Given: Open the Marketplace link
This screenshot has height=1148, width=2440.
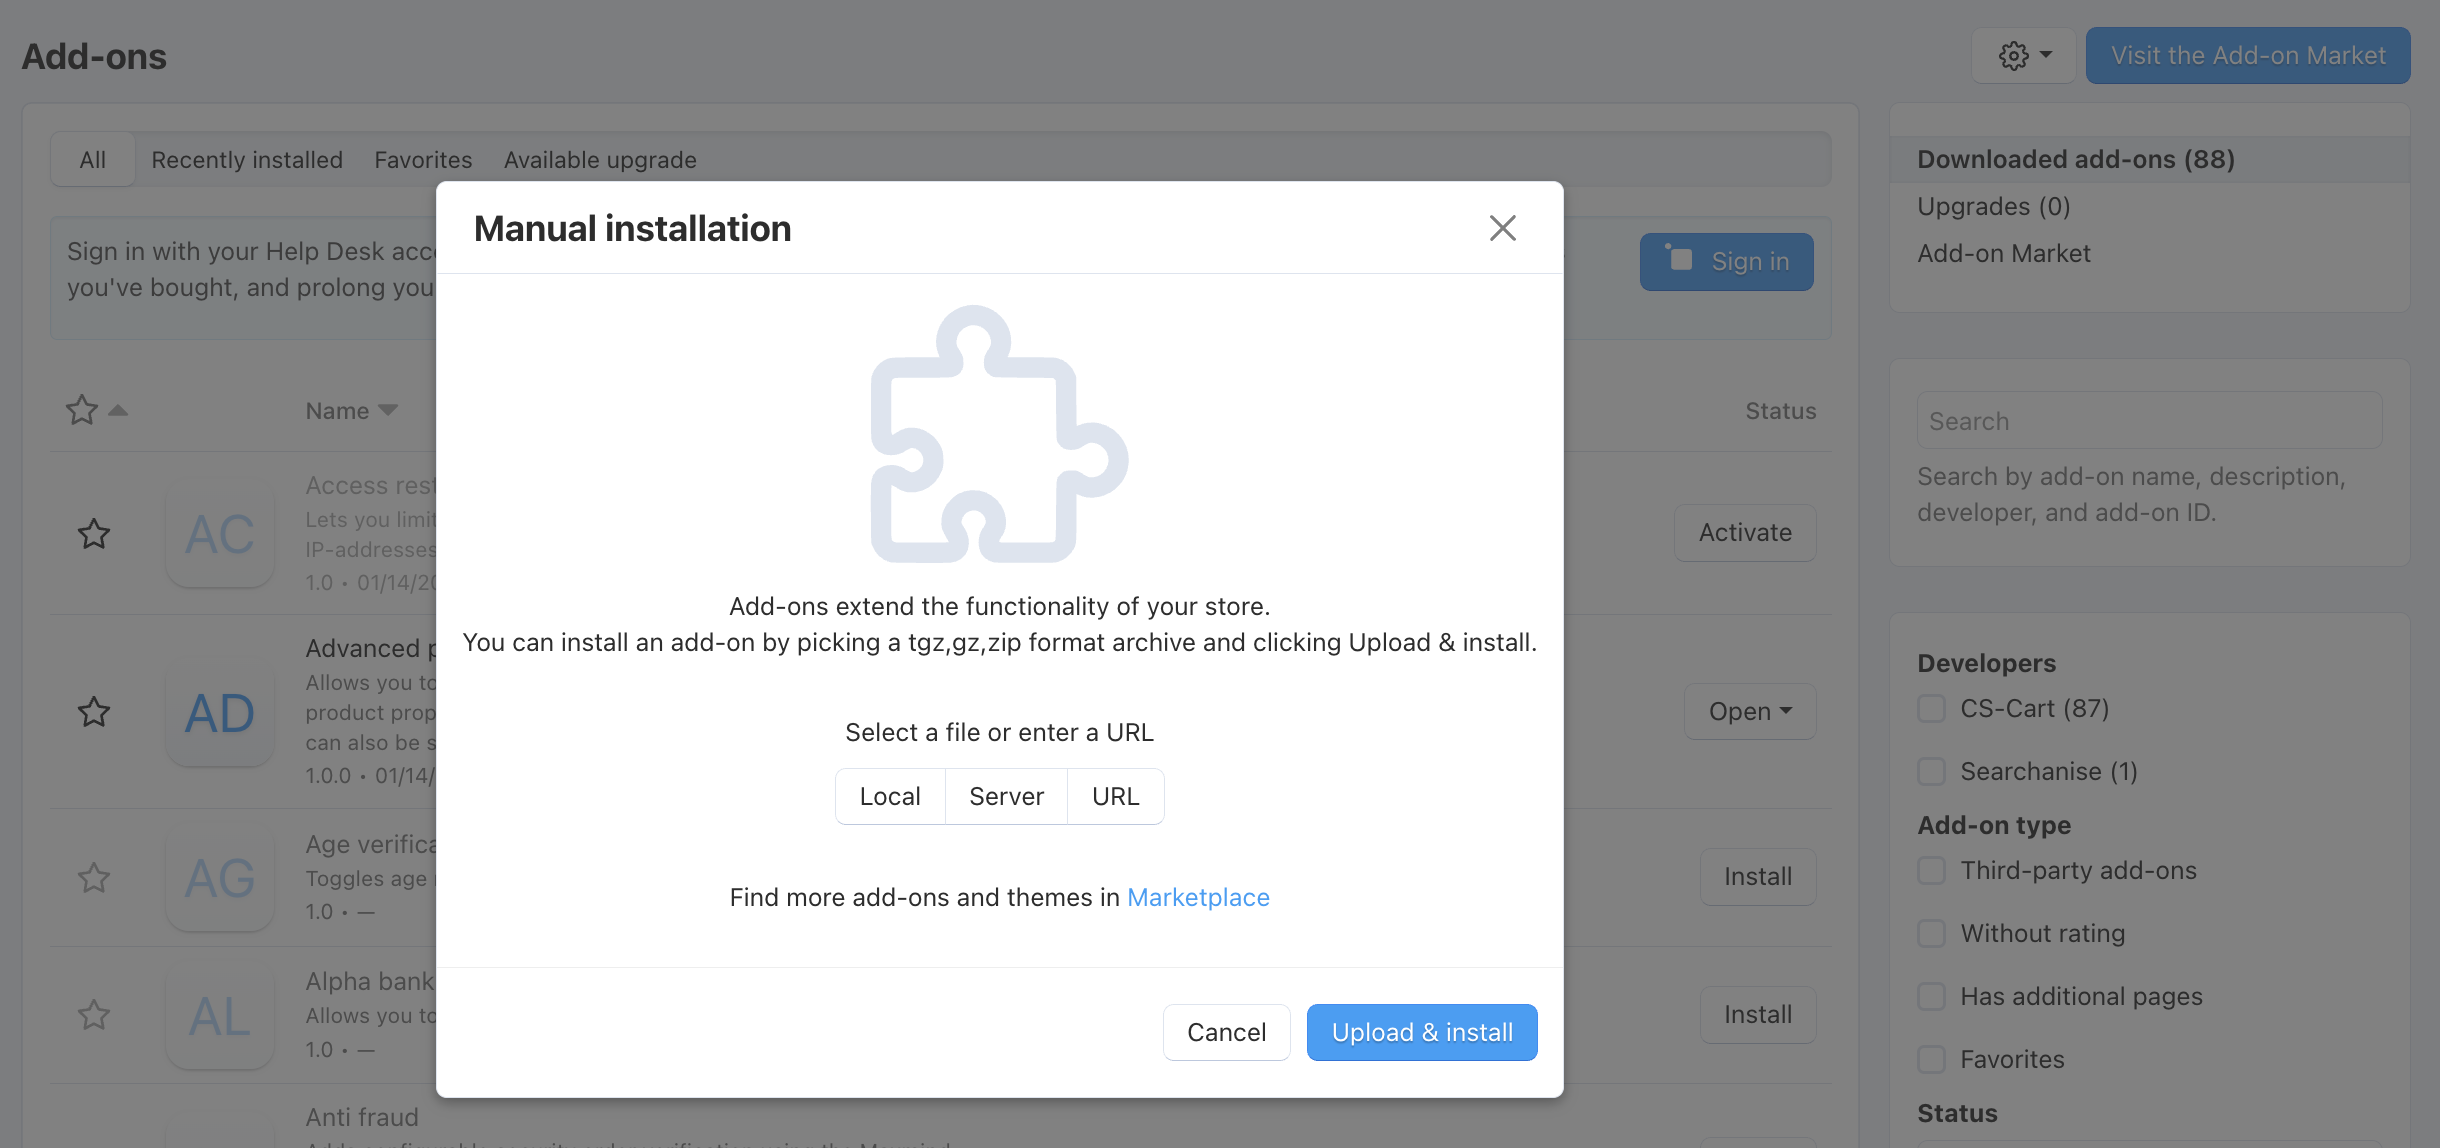Looking at the screenshot, I should point(1198,897).
